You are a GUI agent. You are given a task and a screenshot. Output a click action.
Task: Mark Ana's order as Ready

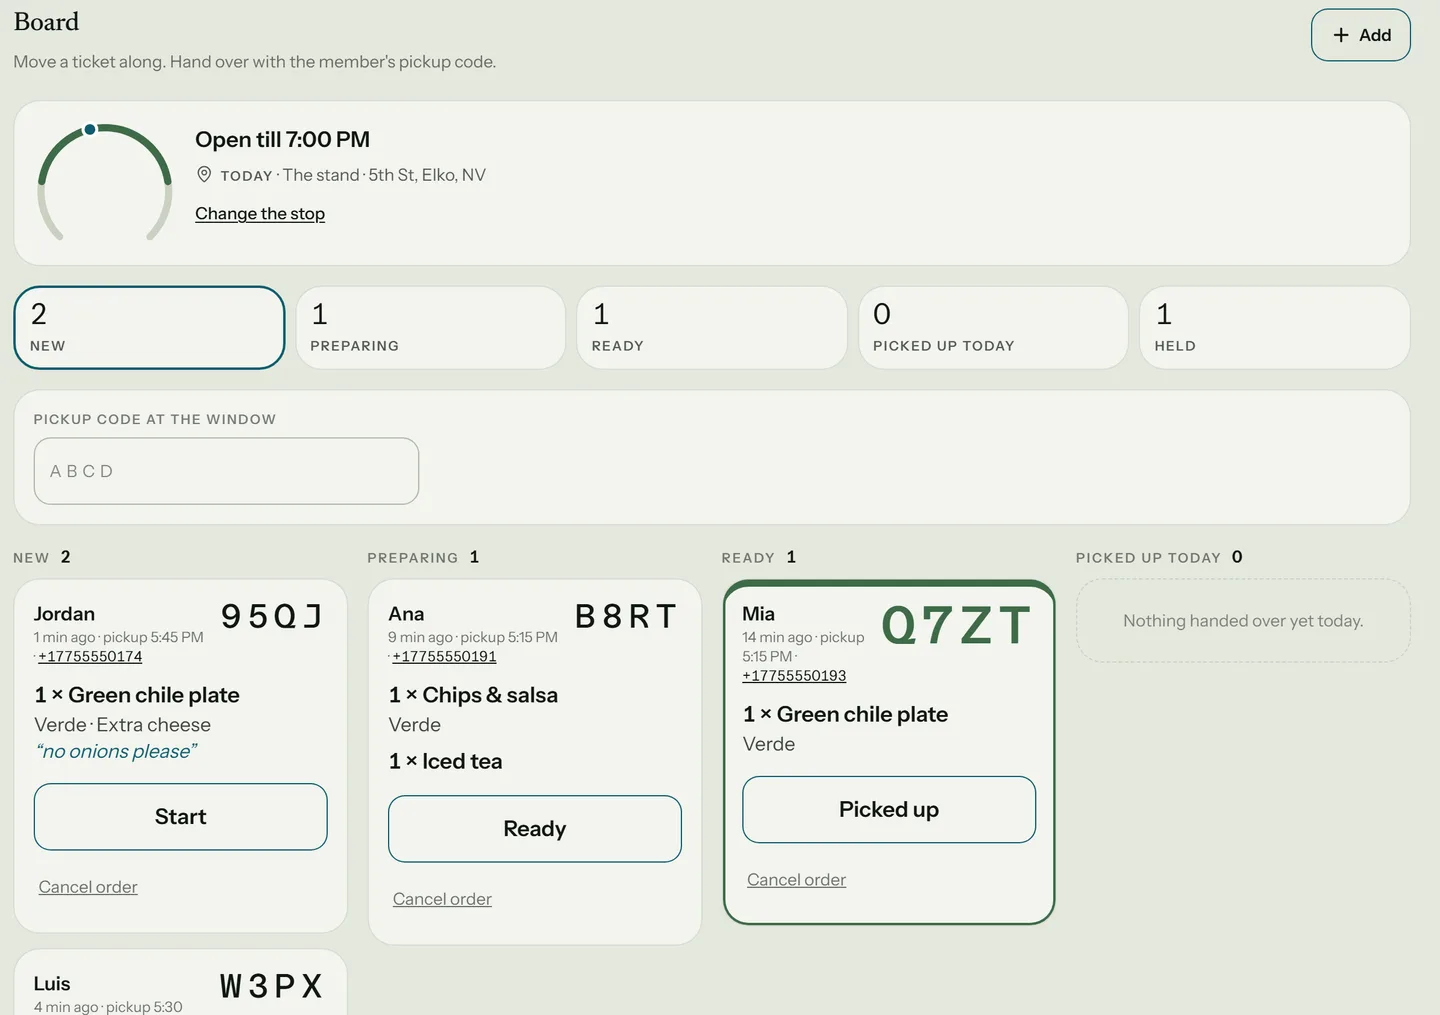point(535,829)
